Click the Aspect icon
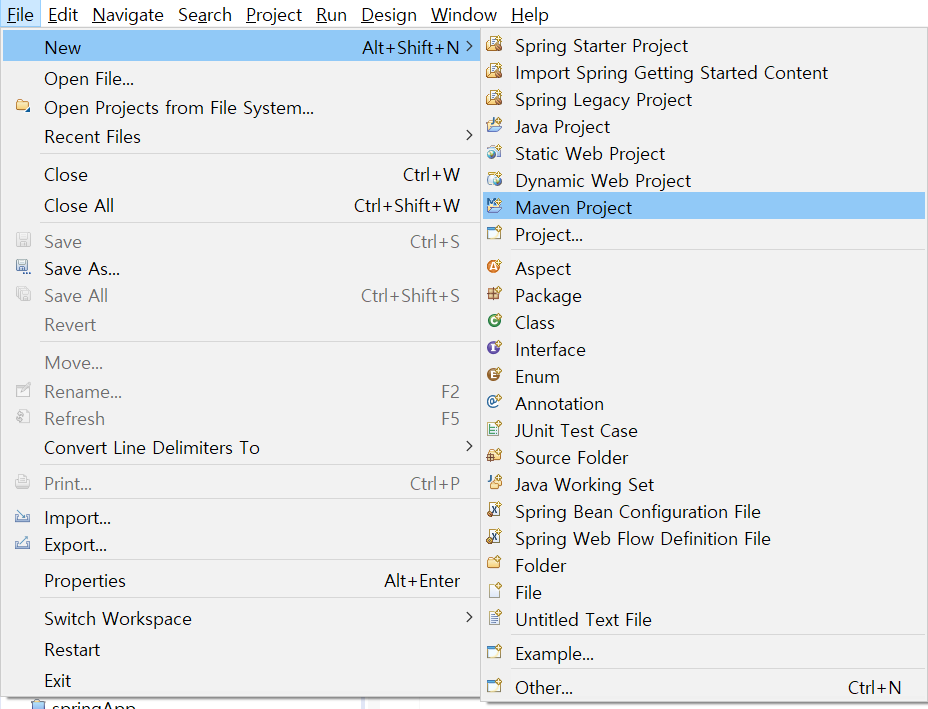 (494, 267)
